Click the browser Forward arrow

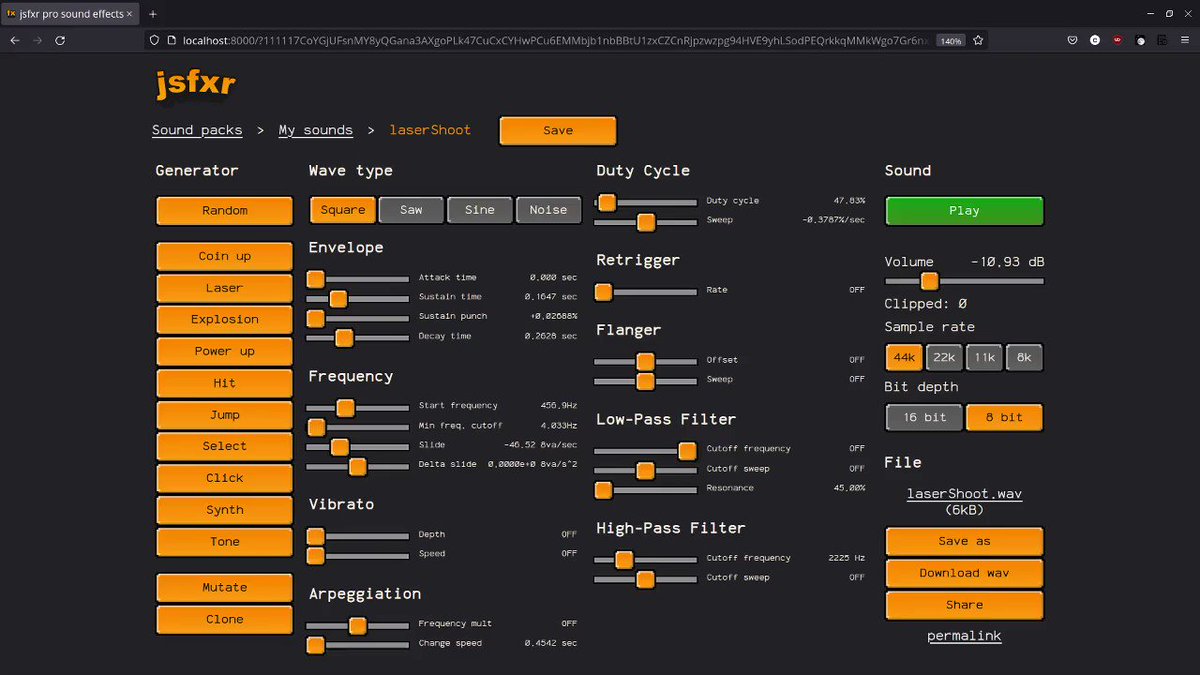(x=37, y=40)
